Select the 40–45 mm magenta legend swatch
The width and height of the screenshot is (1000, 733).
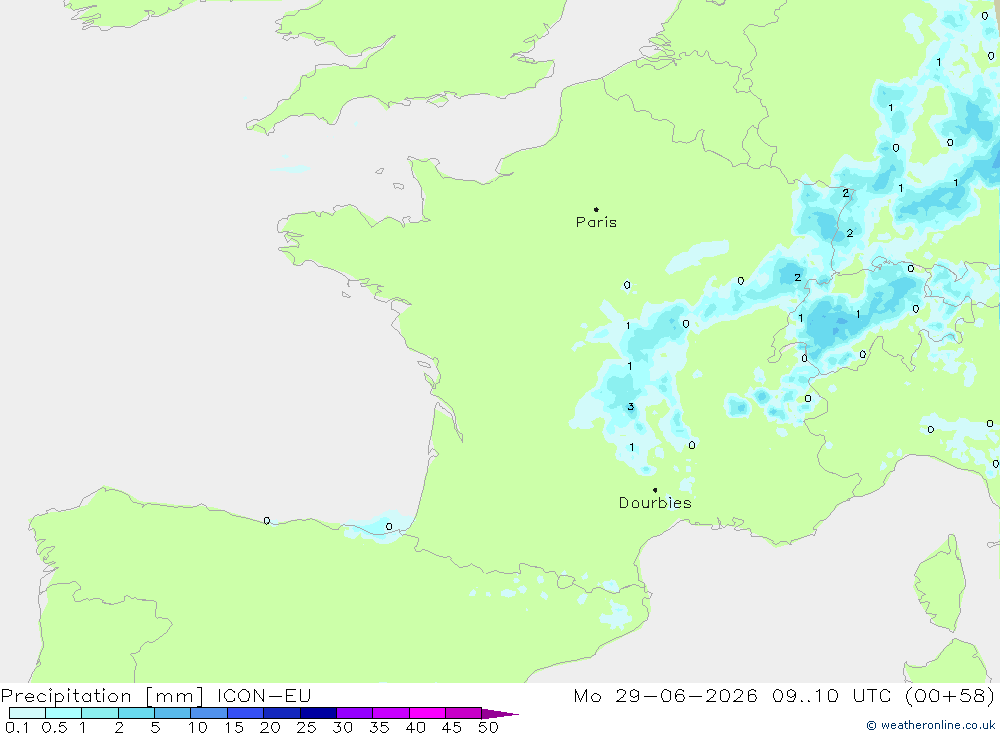[x=427, y=713]
